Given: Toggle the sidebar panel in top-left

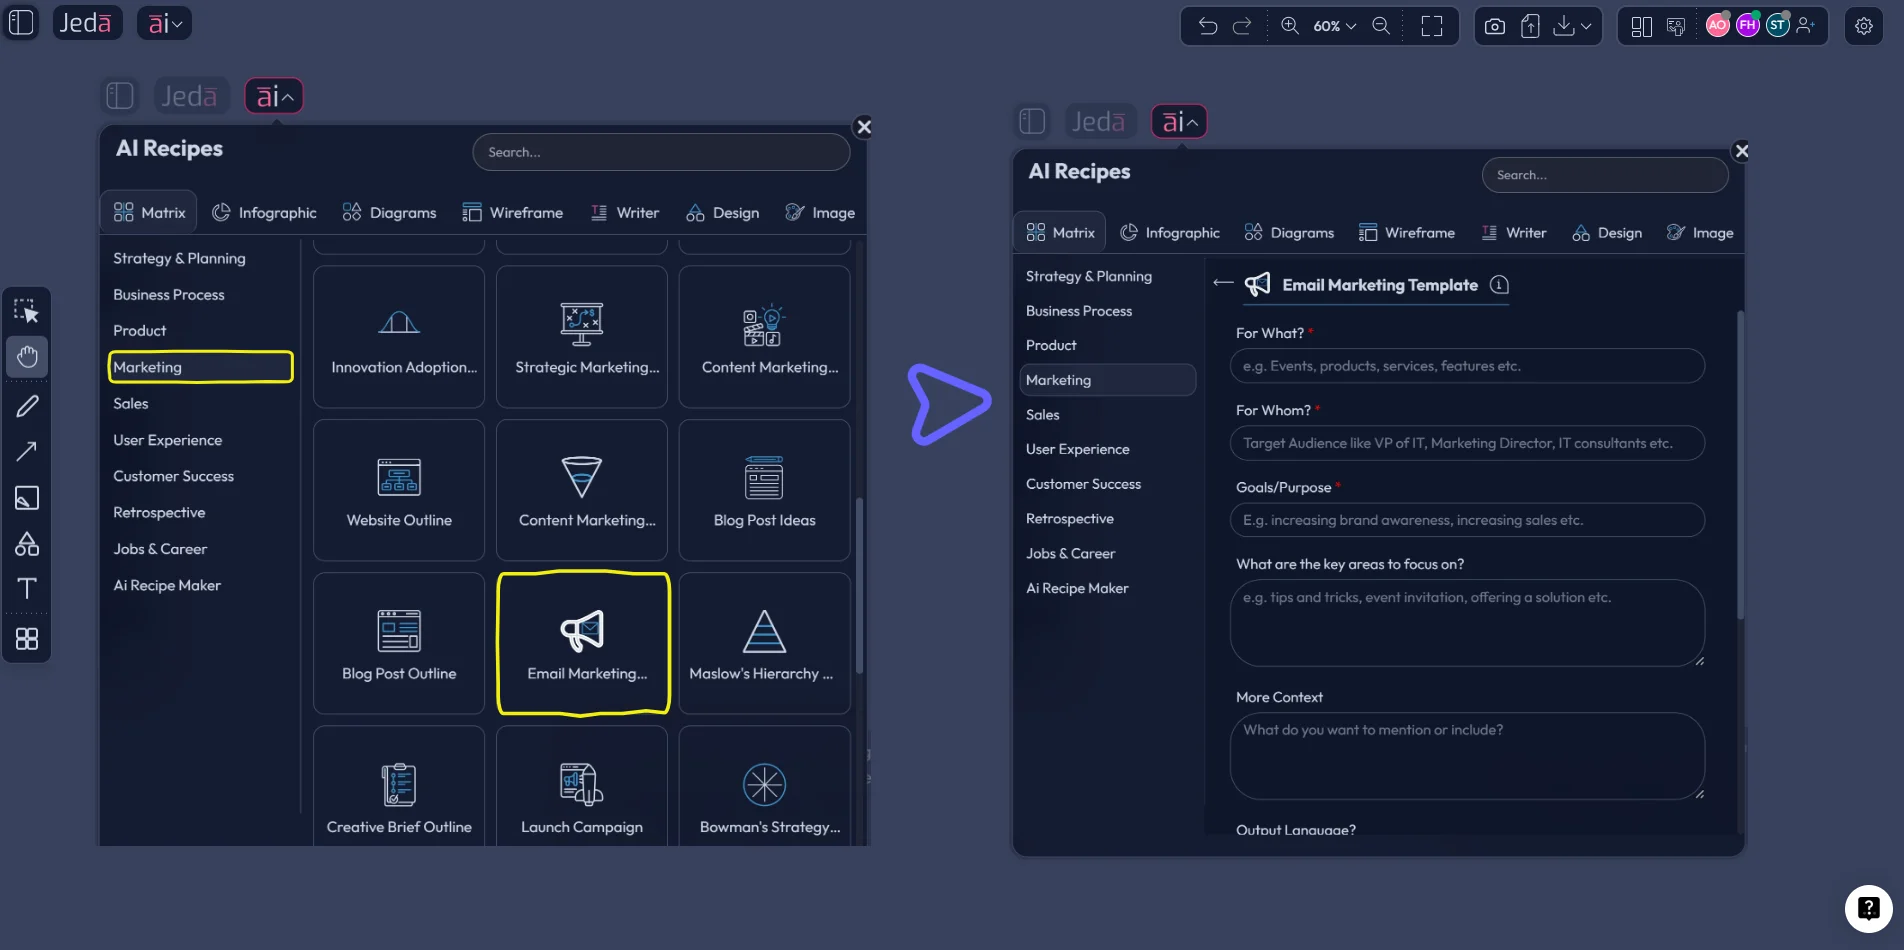Looking at the screenshot, I should coord(21,22).
